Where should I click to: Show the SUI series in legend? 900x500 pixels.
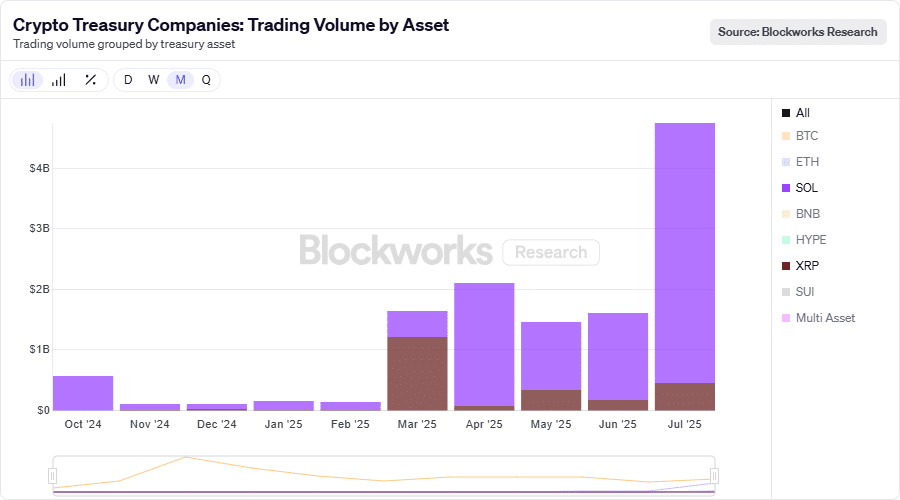tap(805, 291)
